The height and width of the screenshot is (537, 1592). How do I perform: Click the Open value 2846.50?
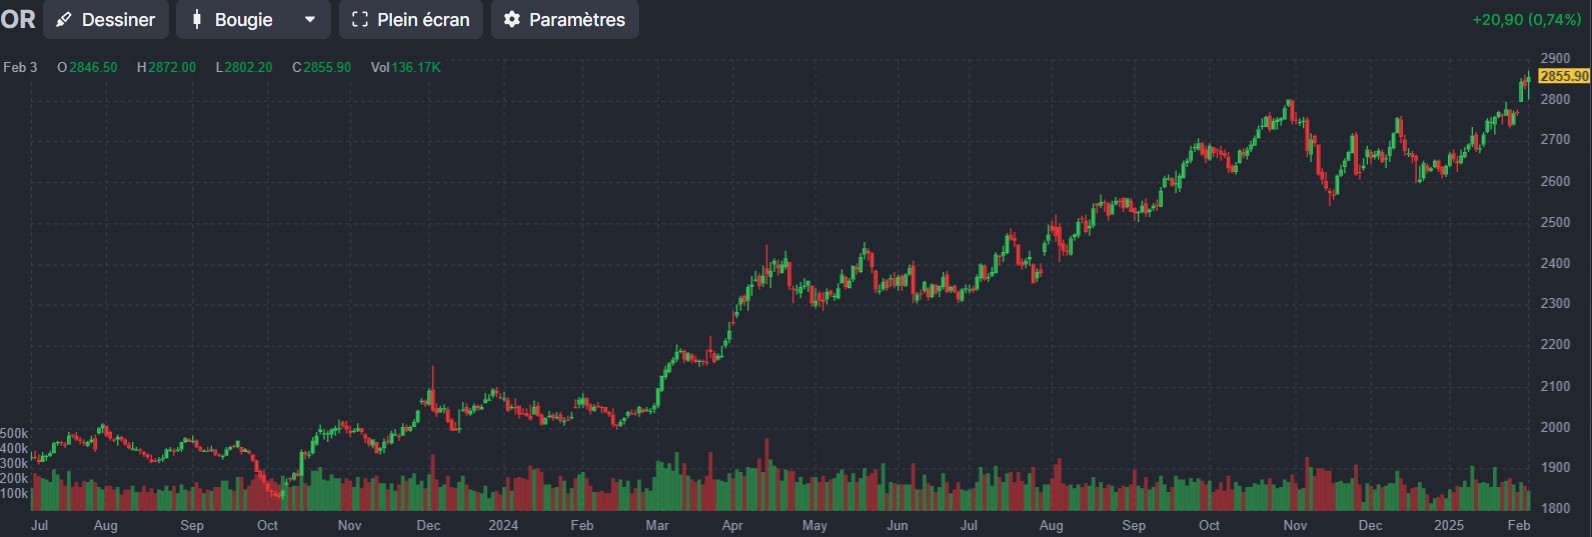[x=93, y=67]
